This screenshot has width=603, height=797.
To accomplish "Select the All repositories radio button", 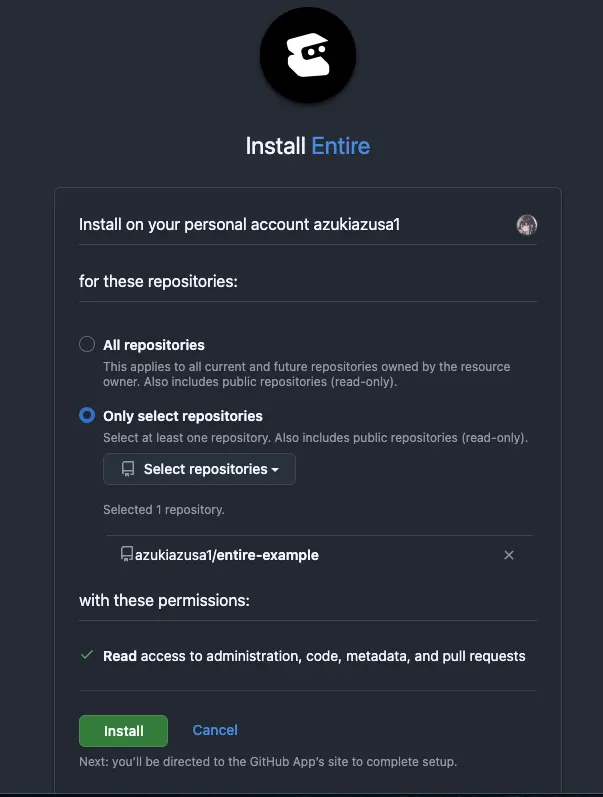I will (87, 344).
